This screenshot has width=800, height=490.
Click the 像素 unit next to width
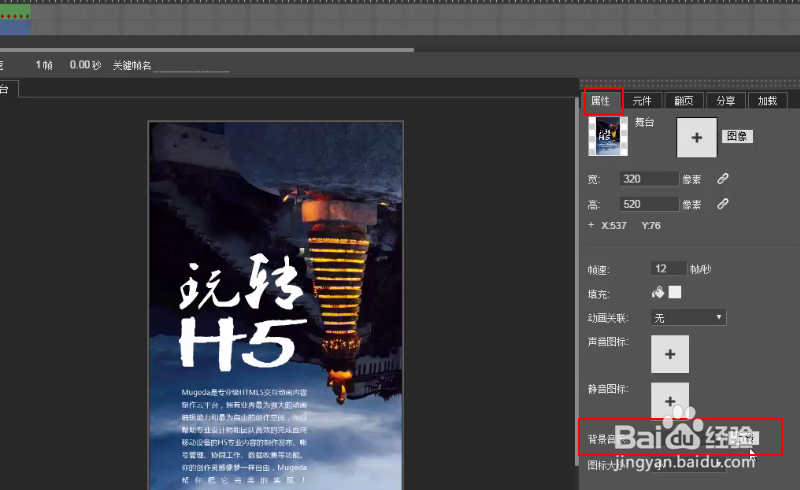click(692, 179)
